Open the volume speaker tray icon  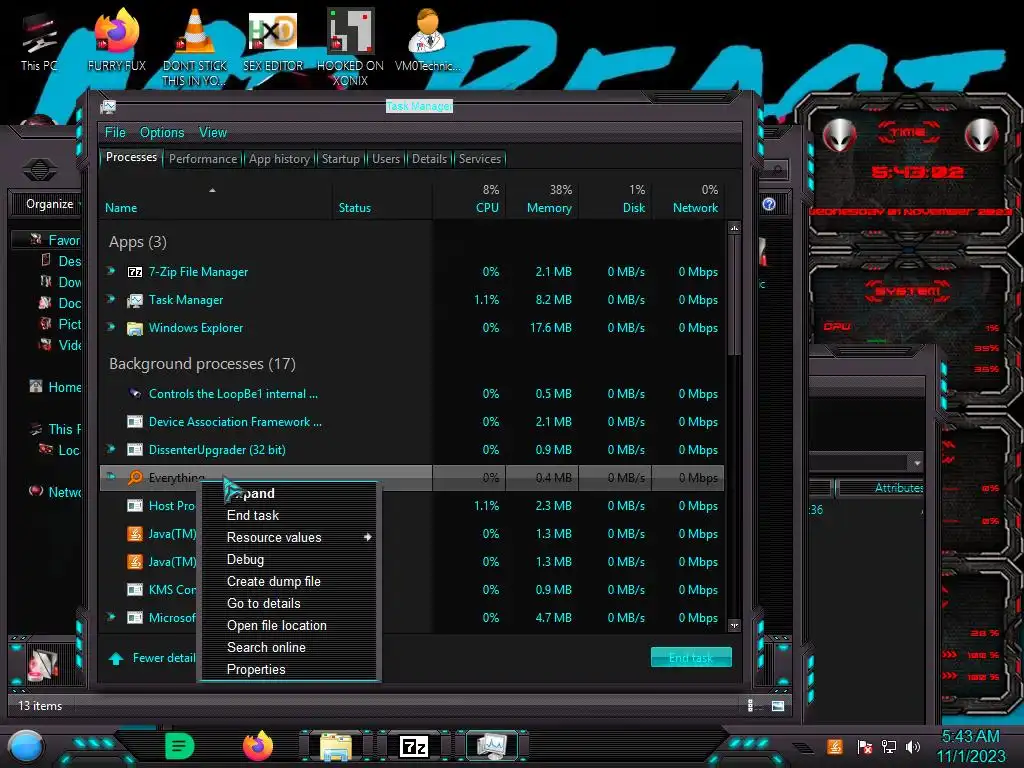[913, 746]
